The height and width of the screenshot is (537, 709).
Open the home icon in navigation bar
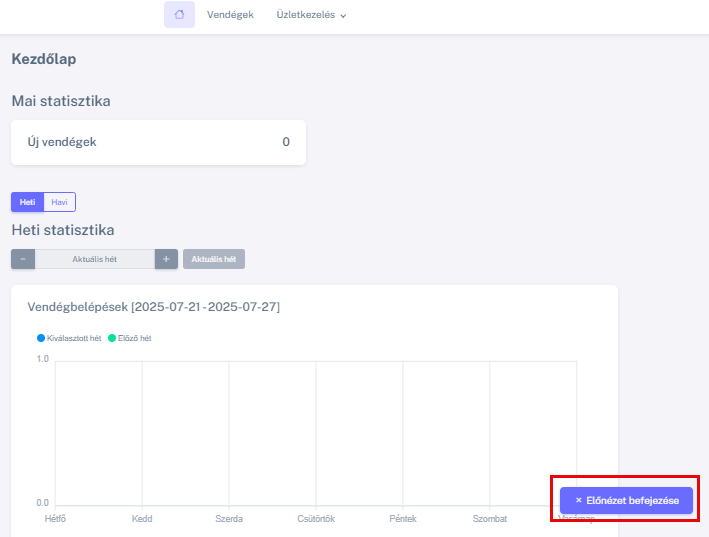[180, 14]
